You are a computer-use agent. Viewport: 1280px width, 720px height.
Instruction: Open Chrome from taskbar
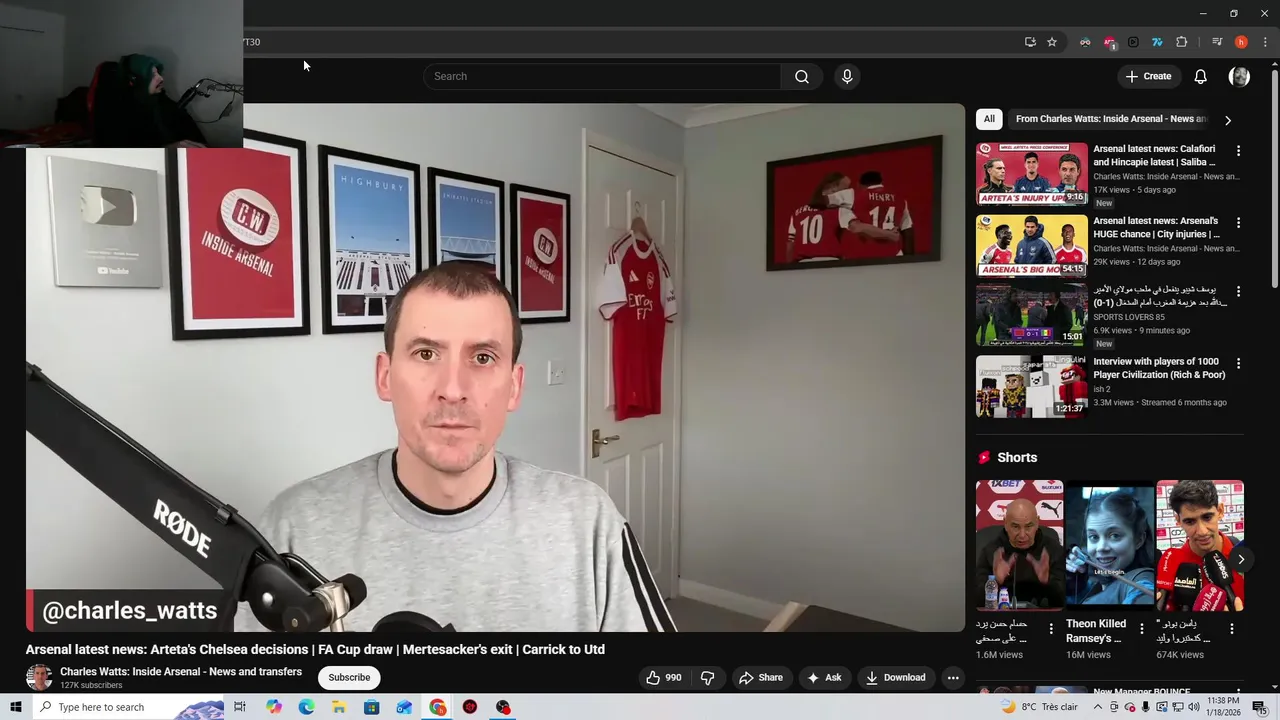(438, 707)
